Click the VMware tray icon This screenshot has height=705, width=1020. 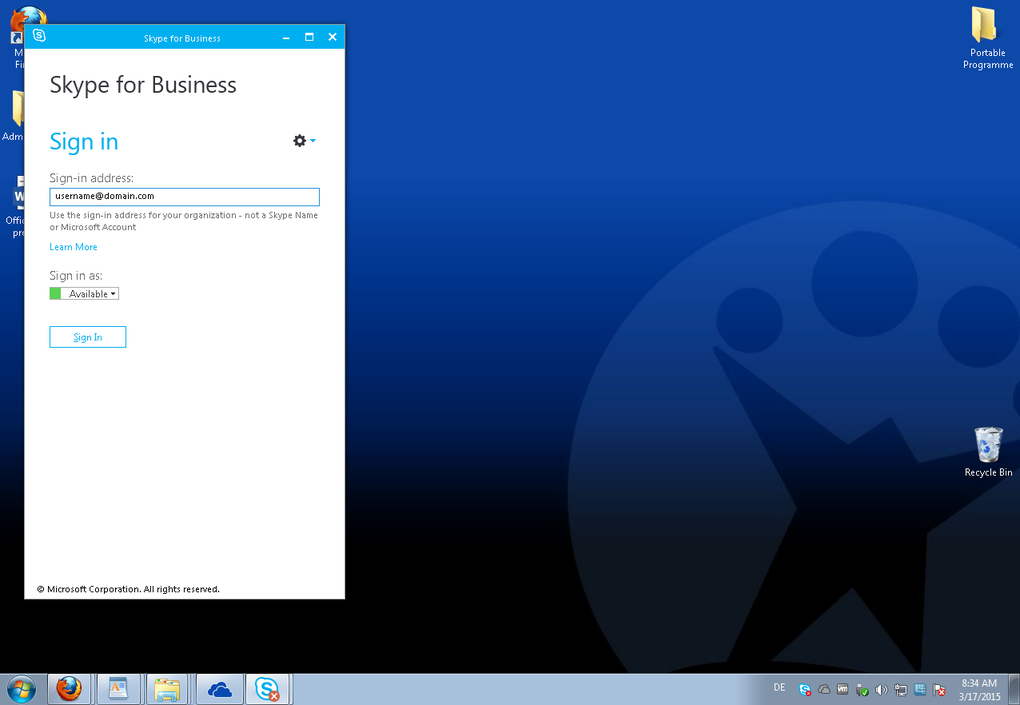[x=843, y=689]
